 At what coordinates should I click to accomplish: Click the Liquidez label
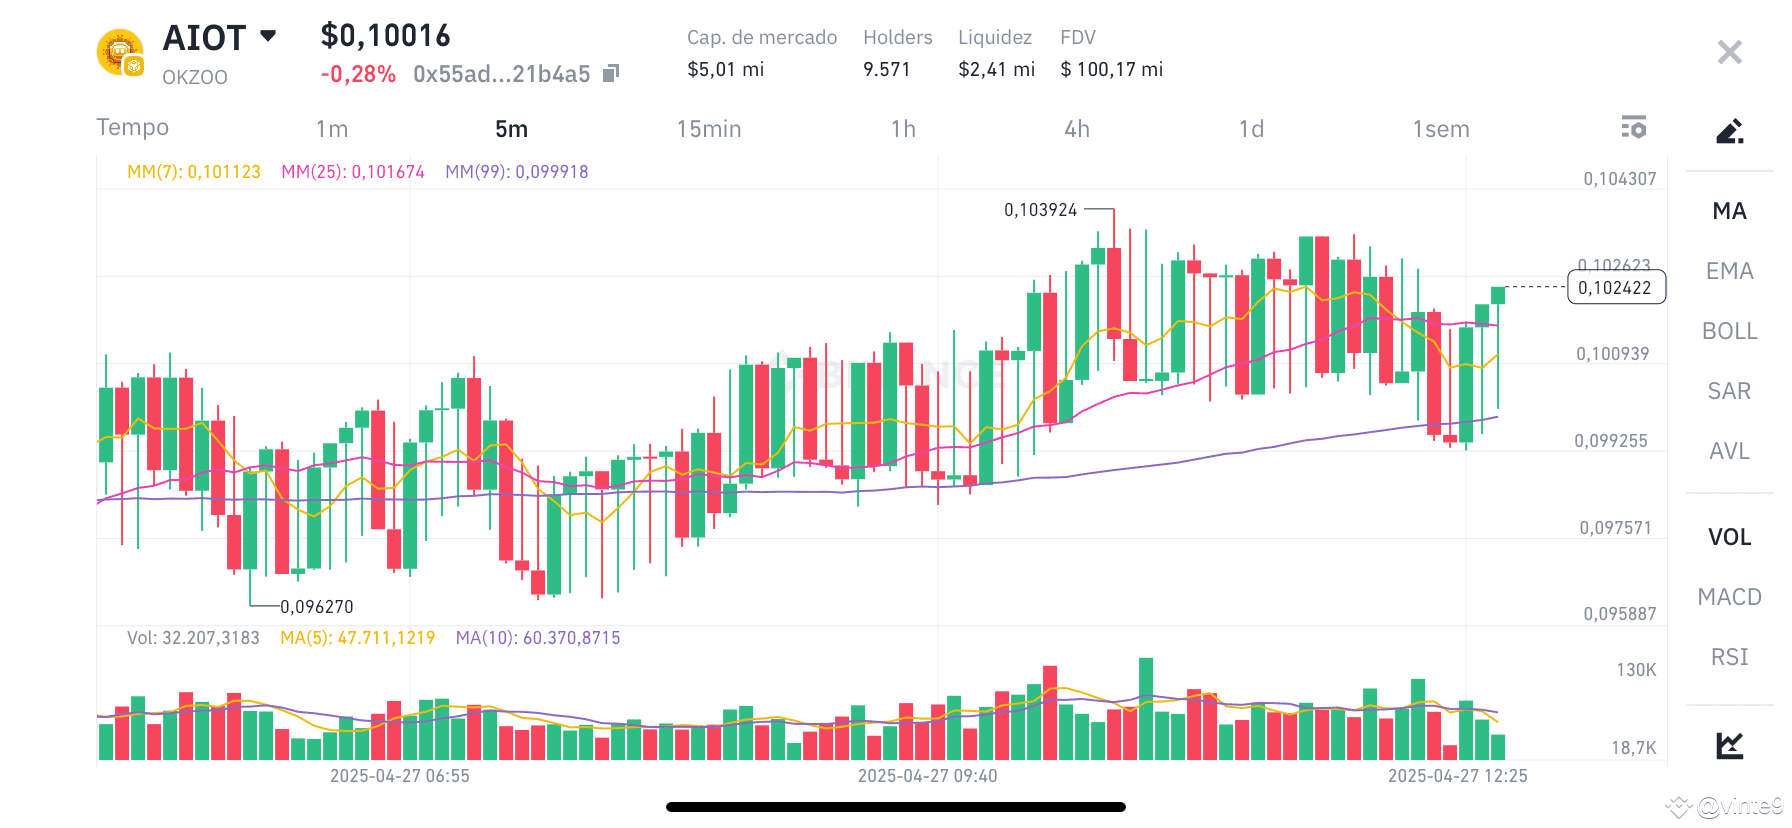click(x=995, y=37)
